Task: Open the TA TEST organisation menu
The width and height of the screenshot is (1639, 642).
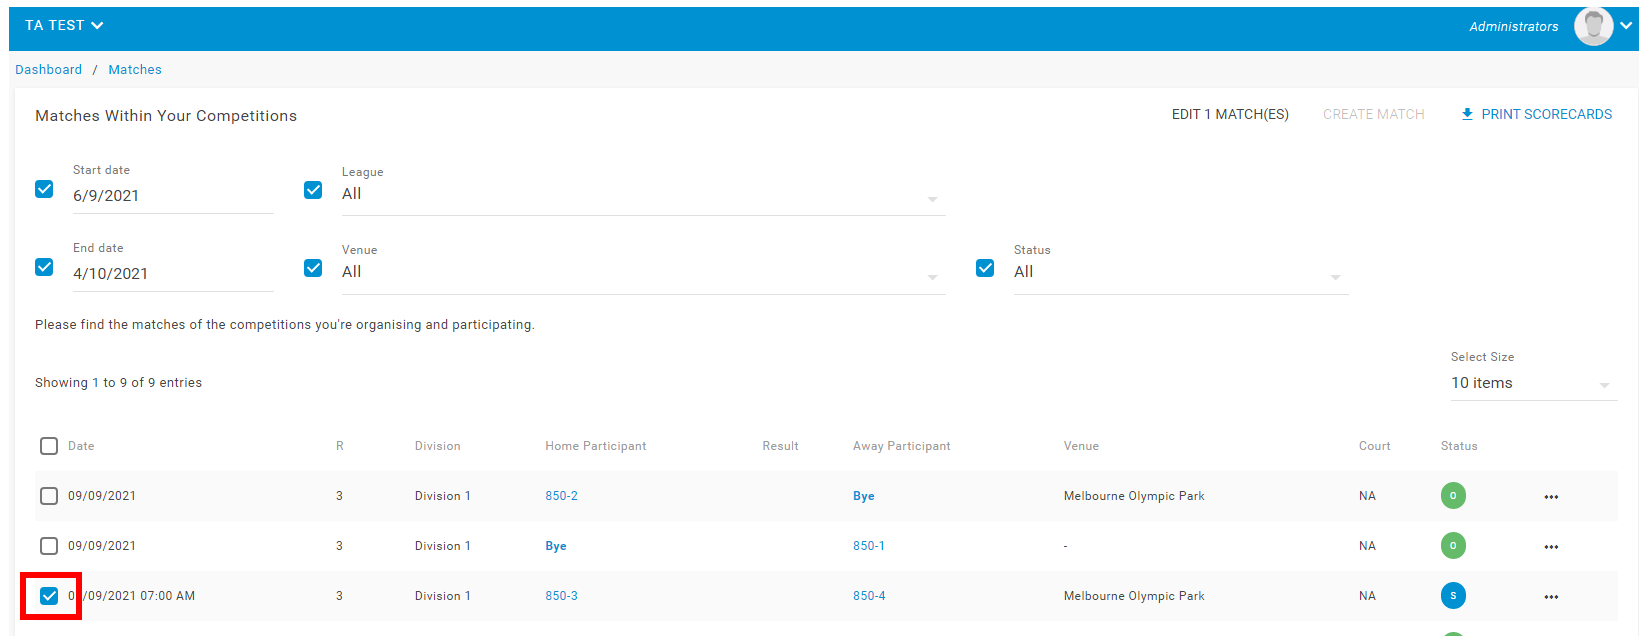Action: tap(64, 26)
